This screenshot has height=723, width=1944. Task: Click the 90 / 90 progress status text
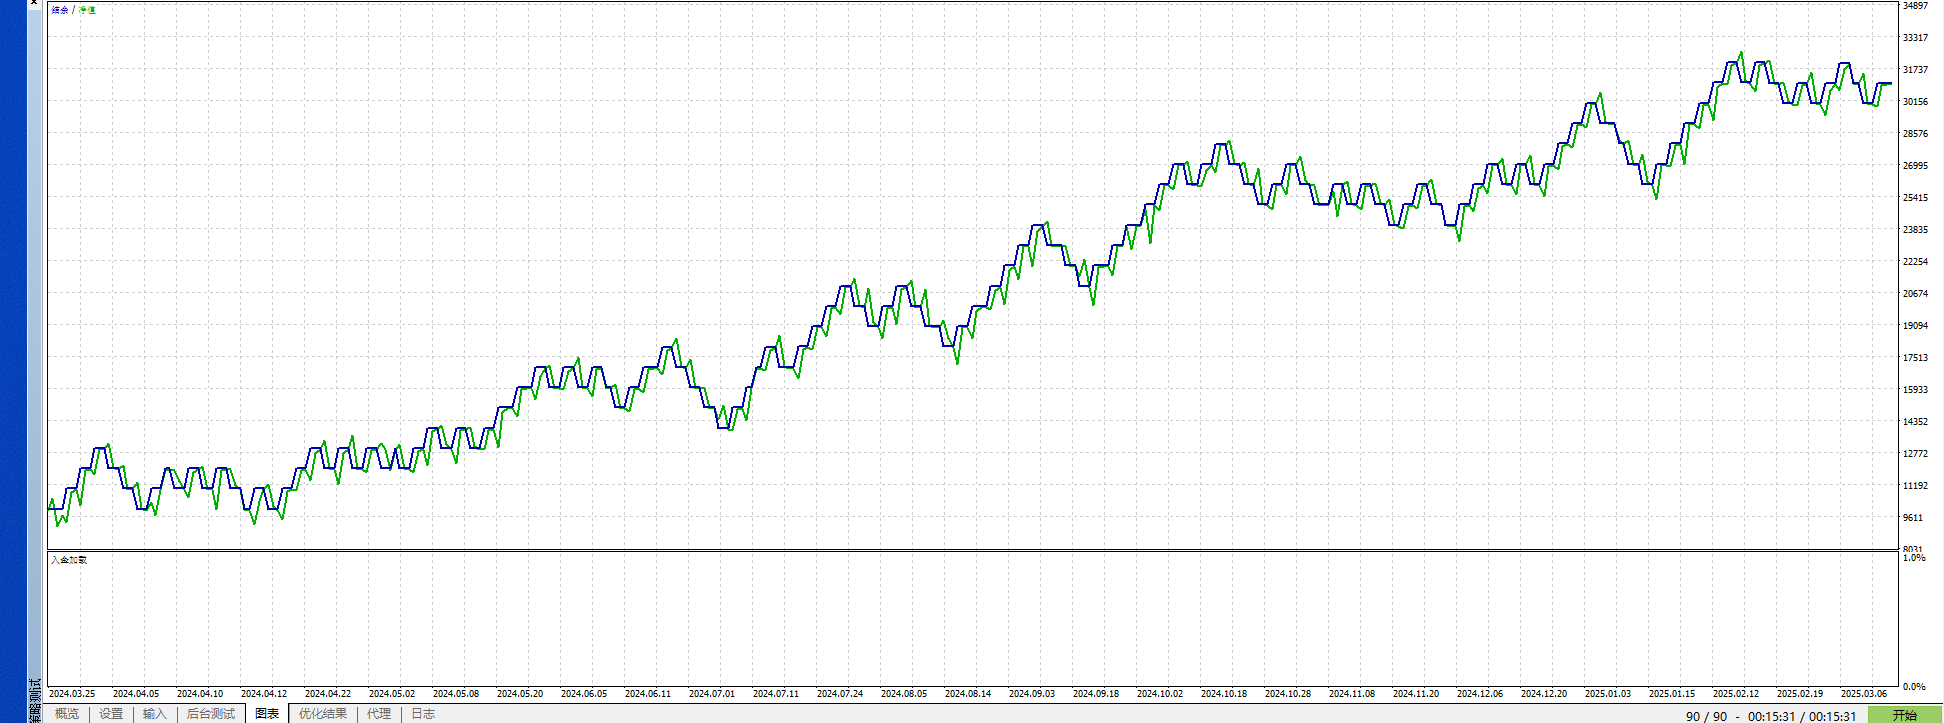click(1706, 716)
